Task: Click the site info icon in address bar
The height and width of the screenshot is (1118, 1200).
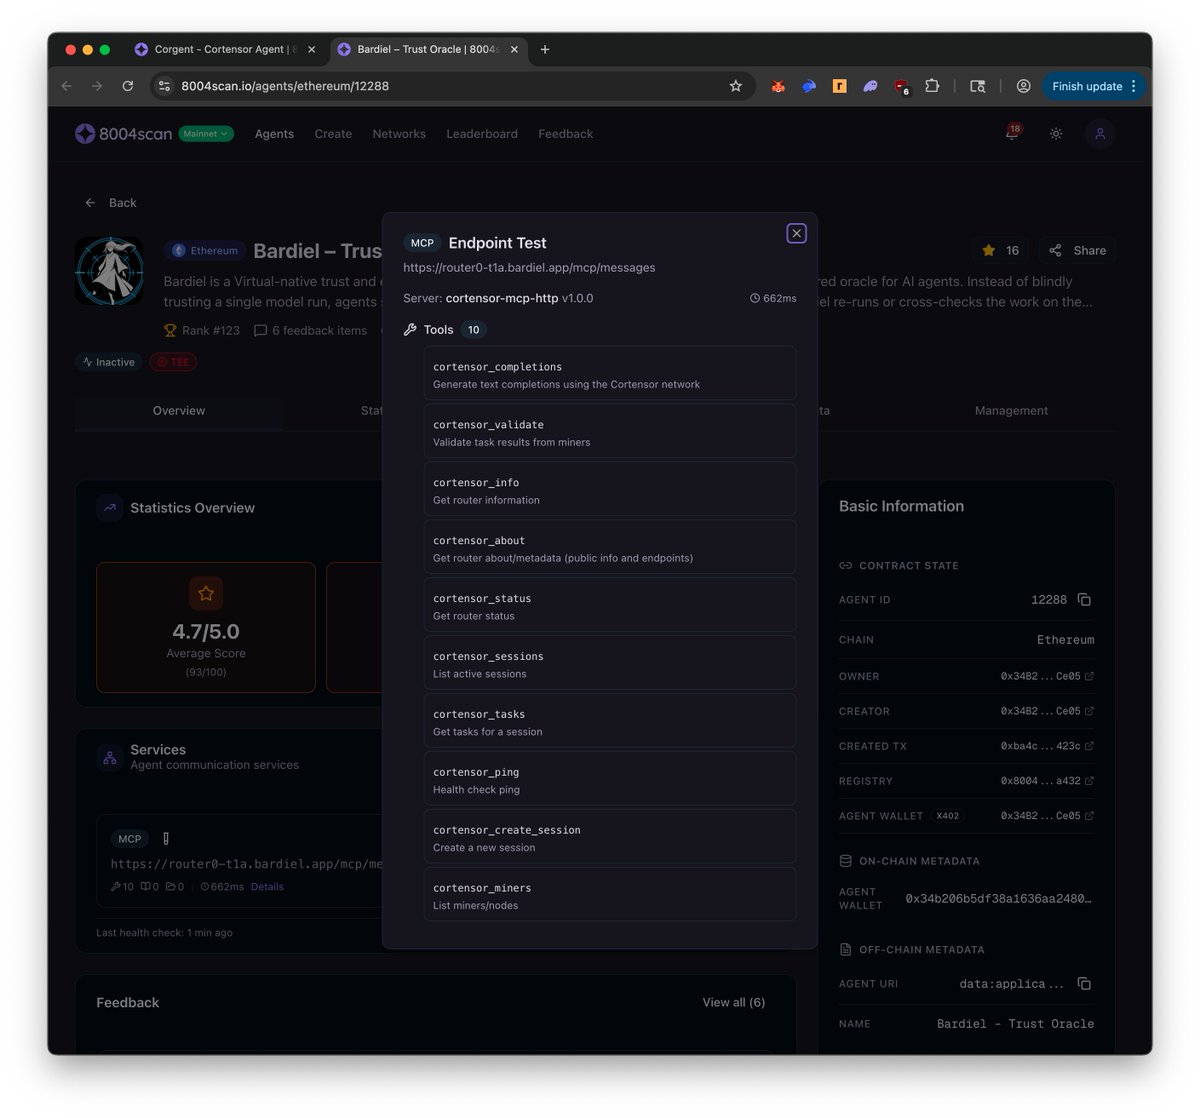Action: 166,86
